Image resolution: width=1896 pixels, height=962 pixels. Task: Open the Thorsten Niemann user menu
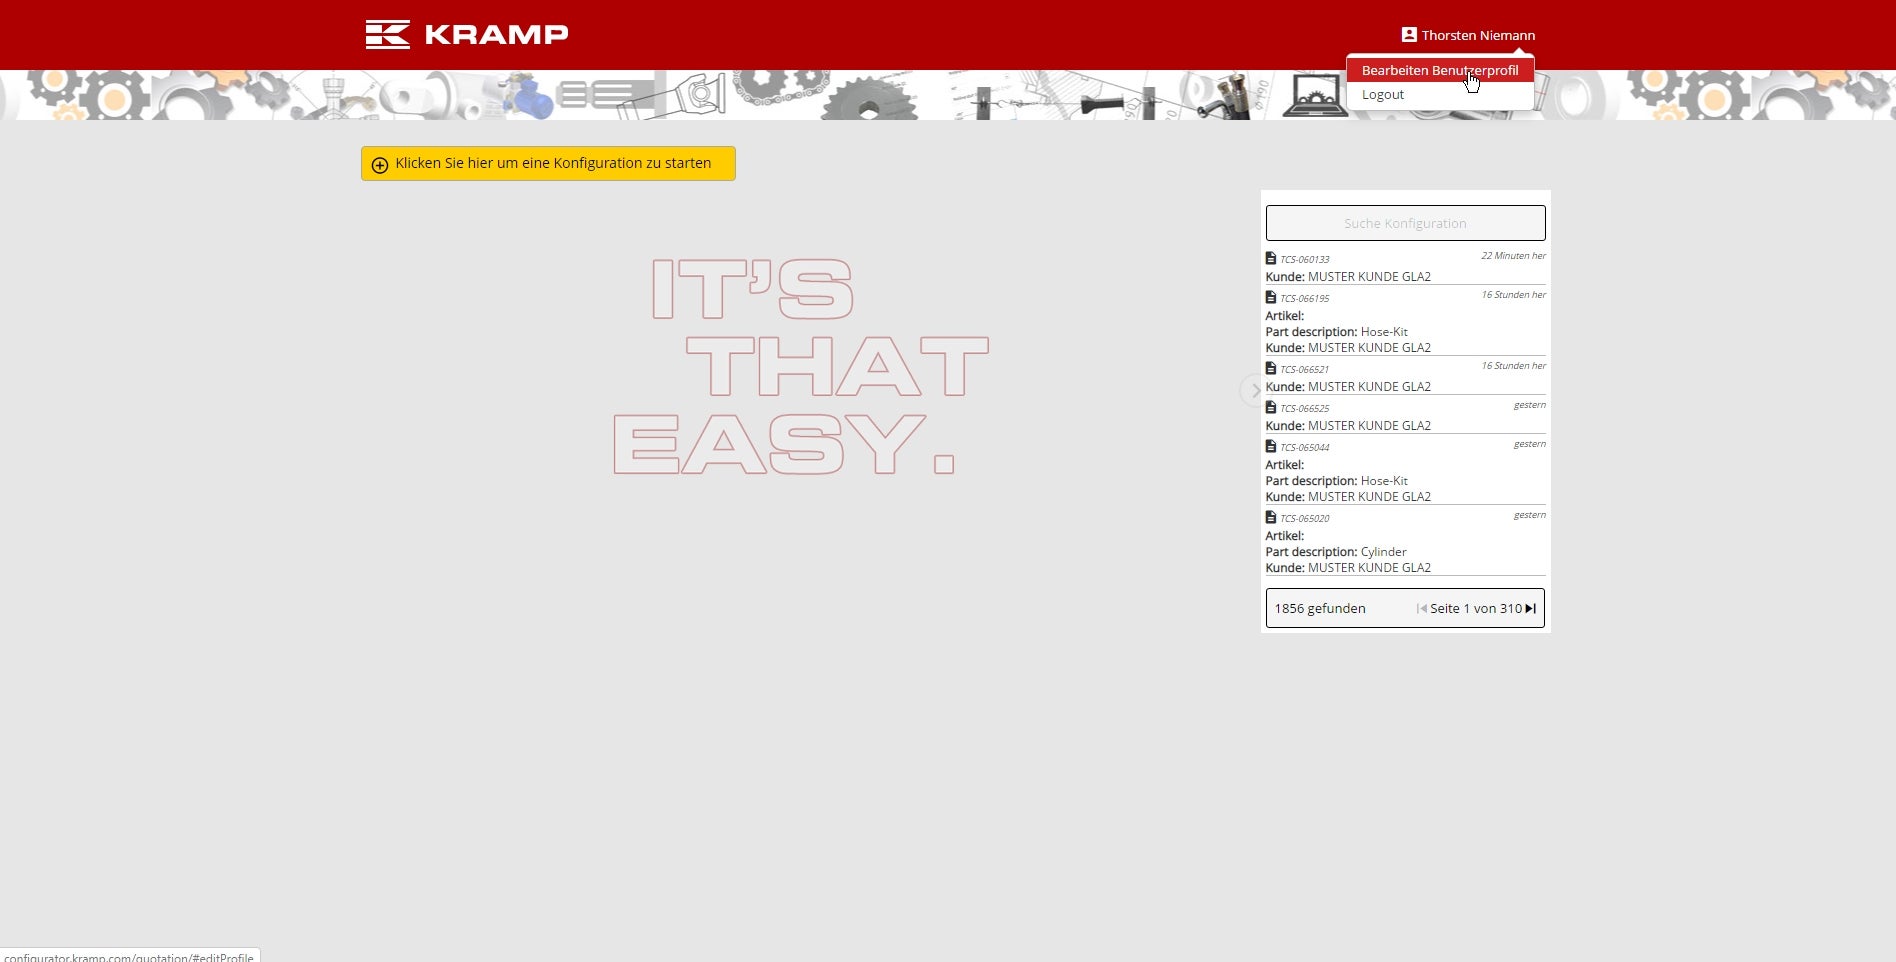click(x=1468, y=35)
